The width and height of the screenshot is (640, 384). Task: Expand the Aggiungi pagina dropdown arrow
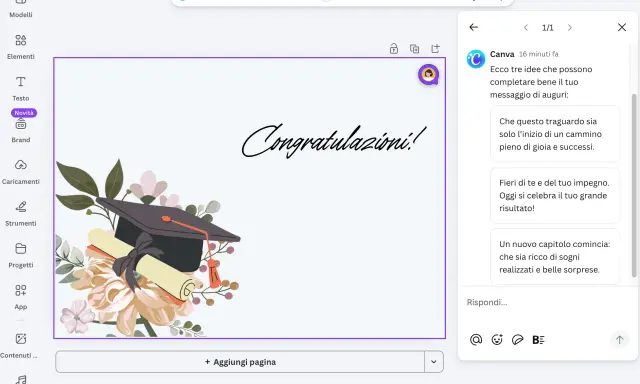coord(434,362)
